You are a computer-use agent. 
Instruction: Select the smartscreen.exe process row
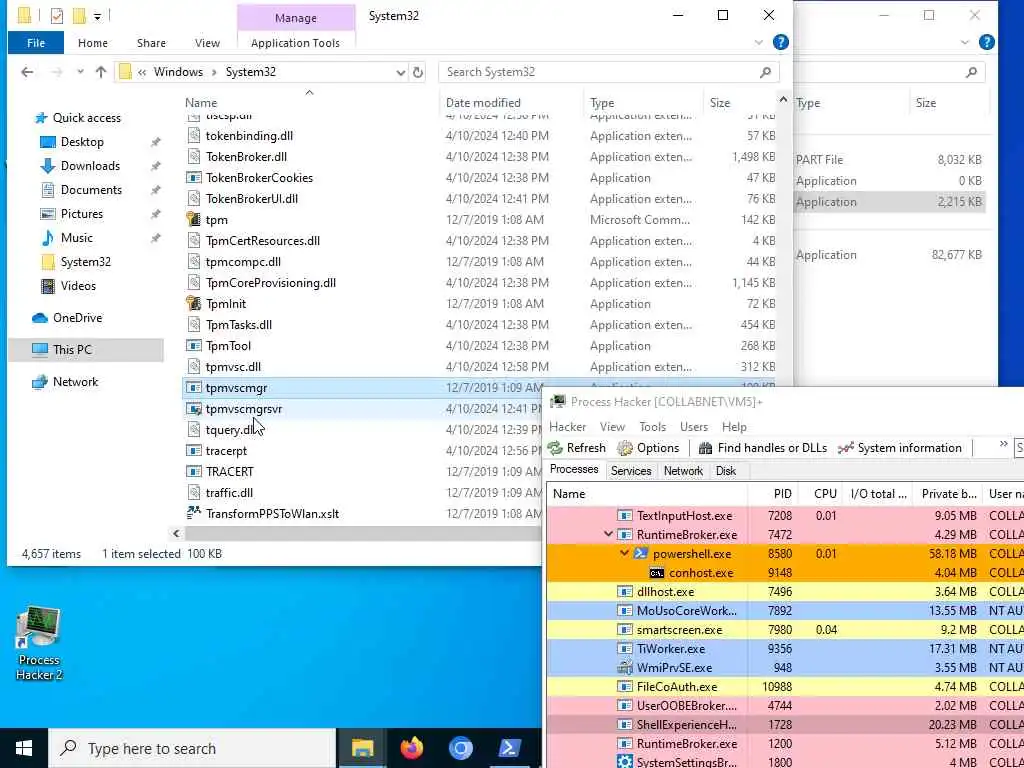pyautogui.click(x=785, y=630)
